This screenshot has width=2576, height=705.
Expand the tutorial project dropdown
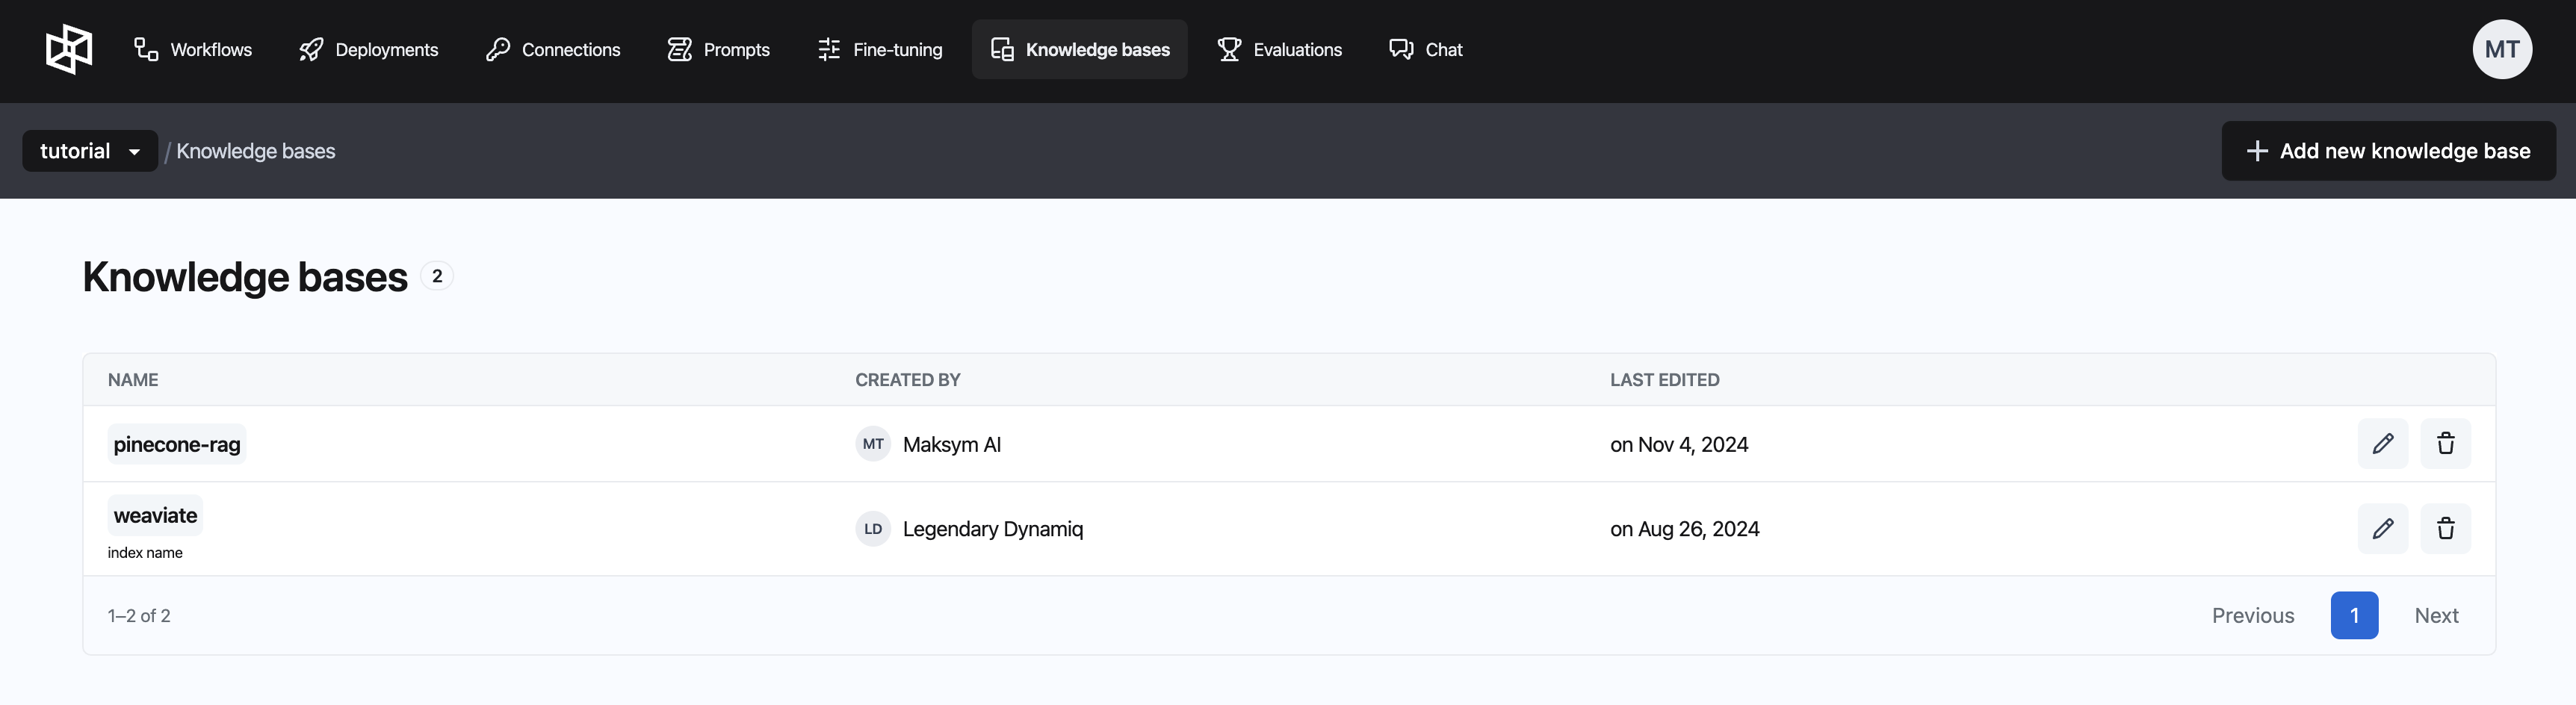(x=90, y=151)
